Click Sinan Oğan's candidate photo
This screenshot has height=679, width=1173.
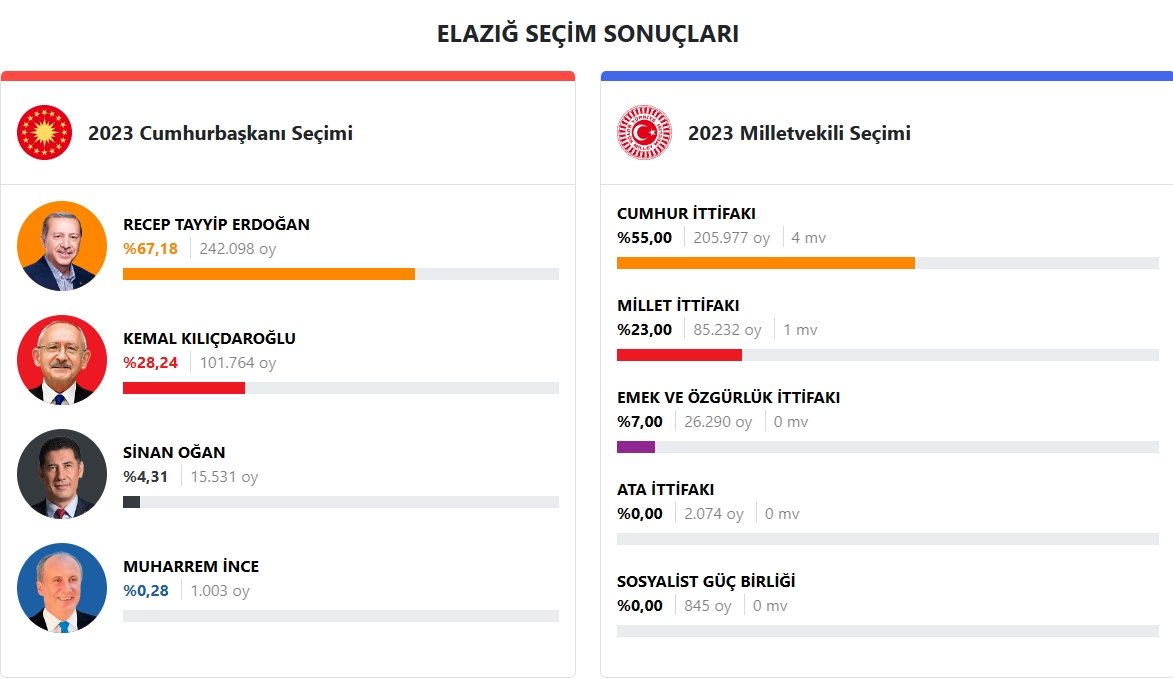tap(62, 474)
